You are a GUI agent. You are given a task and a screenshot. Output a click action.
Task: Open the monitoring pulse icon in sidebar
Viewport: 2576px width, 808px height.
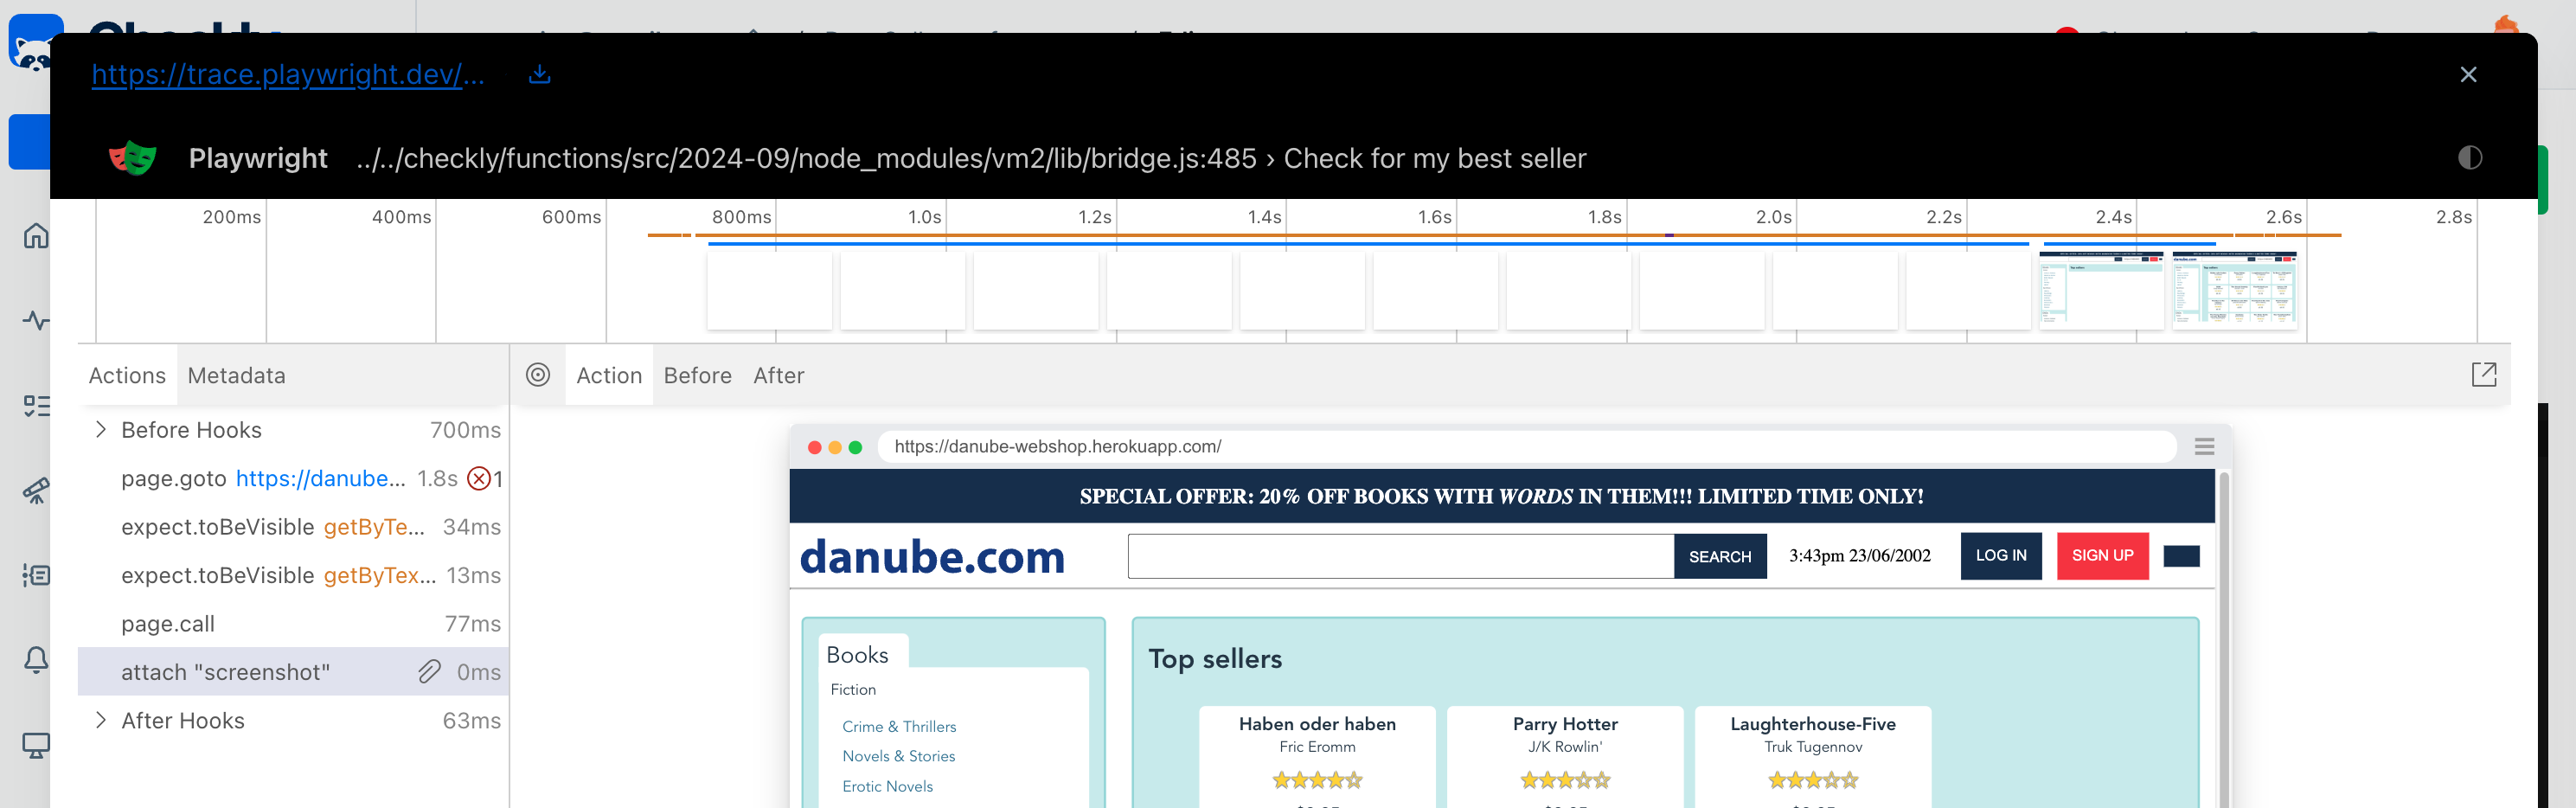(36, 321)
